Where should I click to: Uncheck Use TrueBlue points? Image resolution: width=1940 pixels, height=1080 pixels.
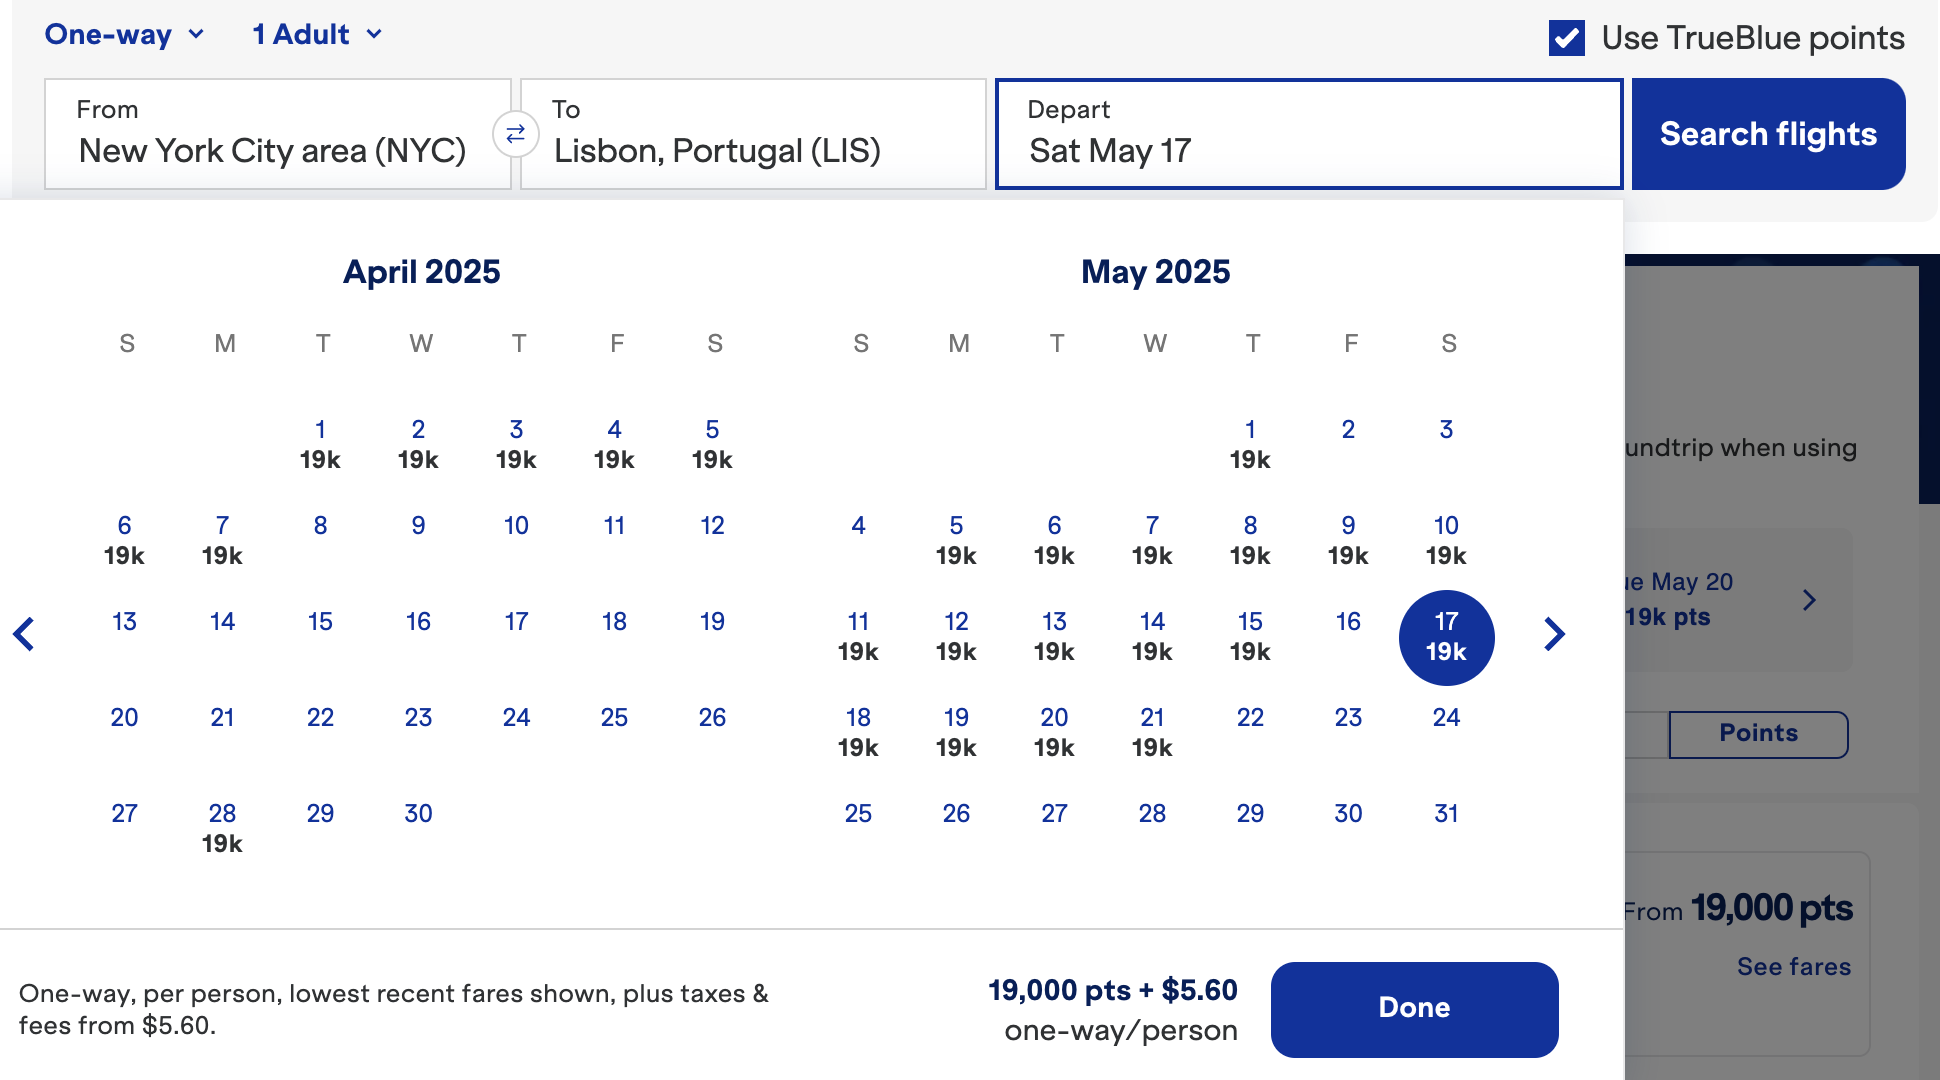point(1566,38)
